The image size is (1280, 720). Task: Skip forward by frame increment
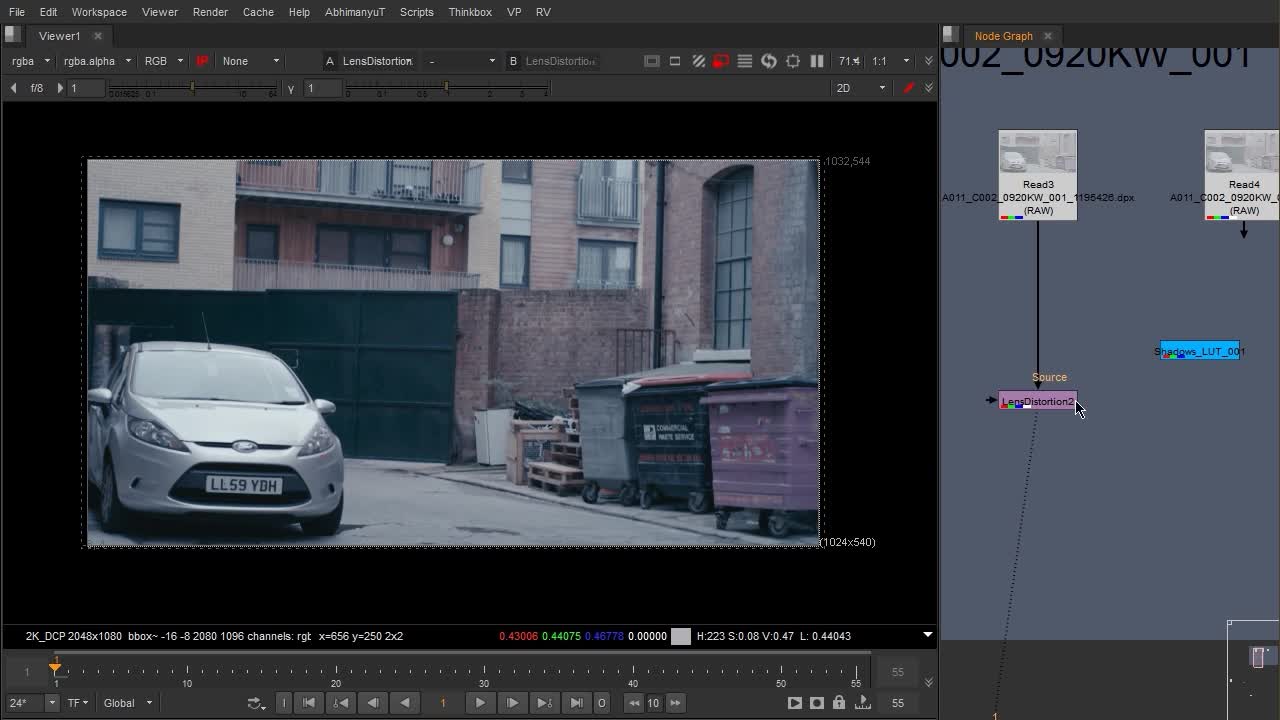[x=675, y=703]
